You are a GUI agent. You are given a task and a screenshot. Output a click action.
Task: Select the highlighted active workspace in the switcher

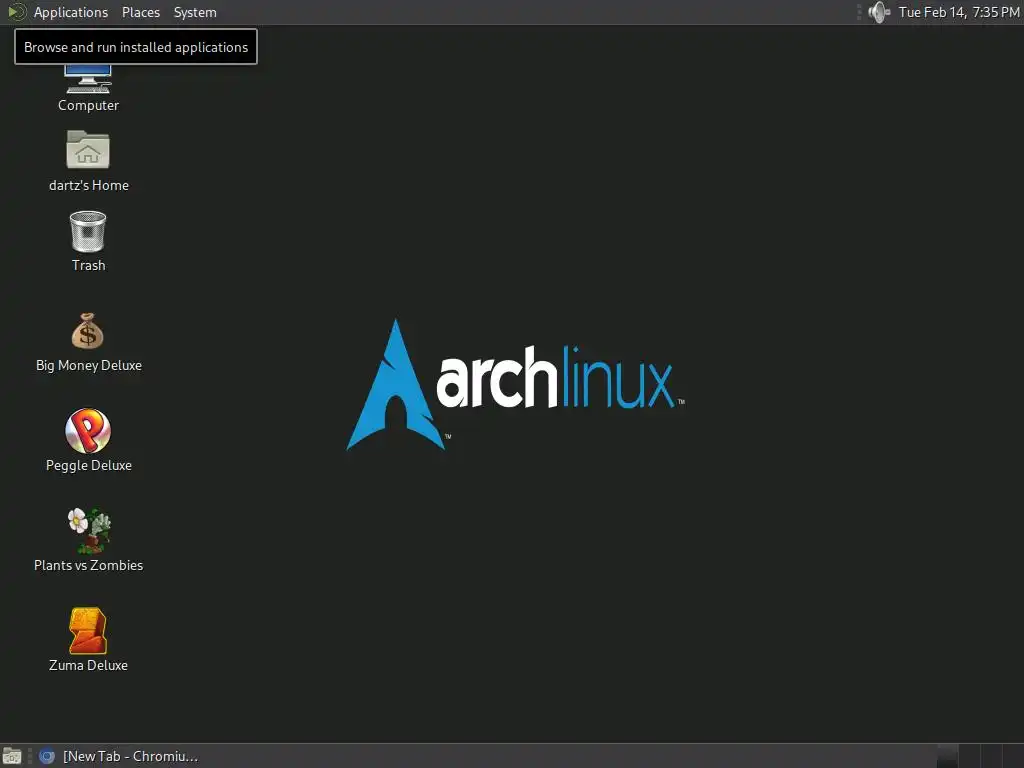pos(948,756)
